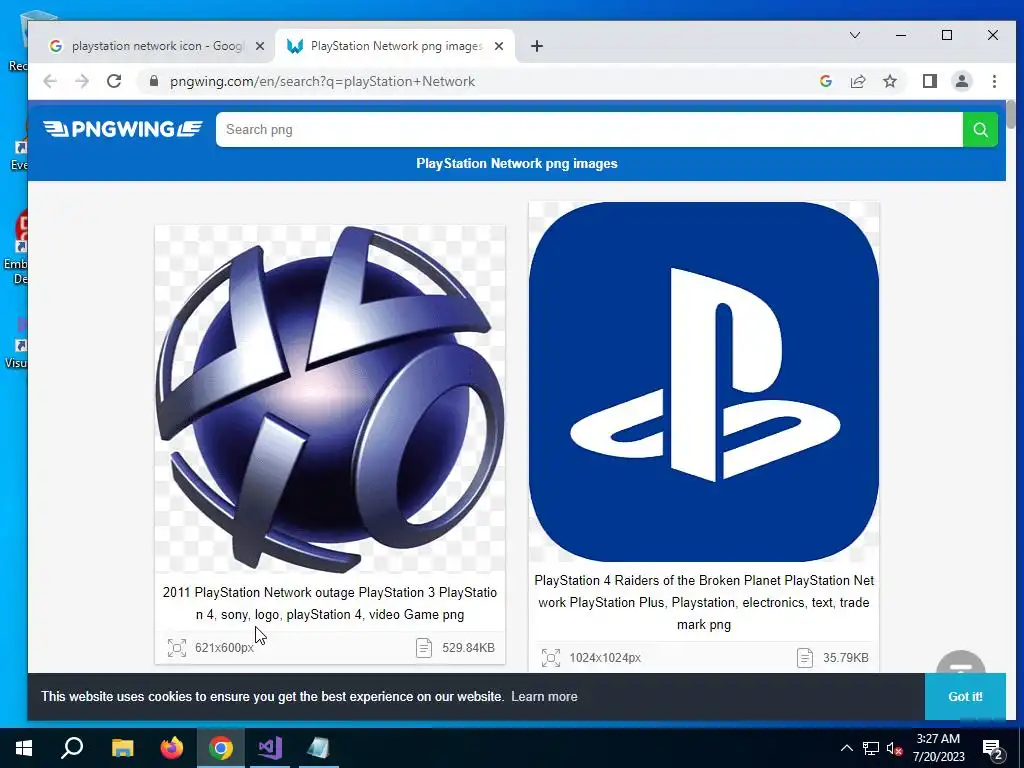Open the Windows Start menu
This screenshot has height=768, width=1024.
tap(24, 748)
